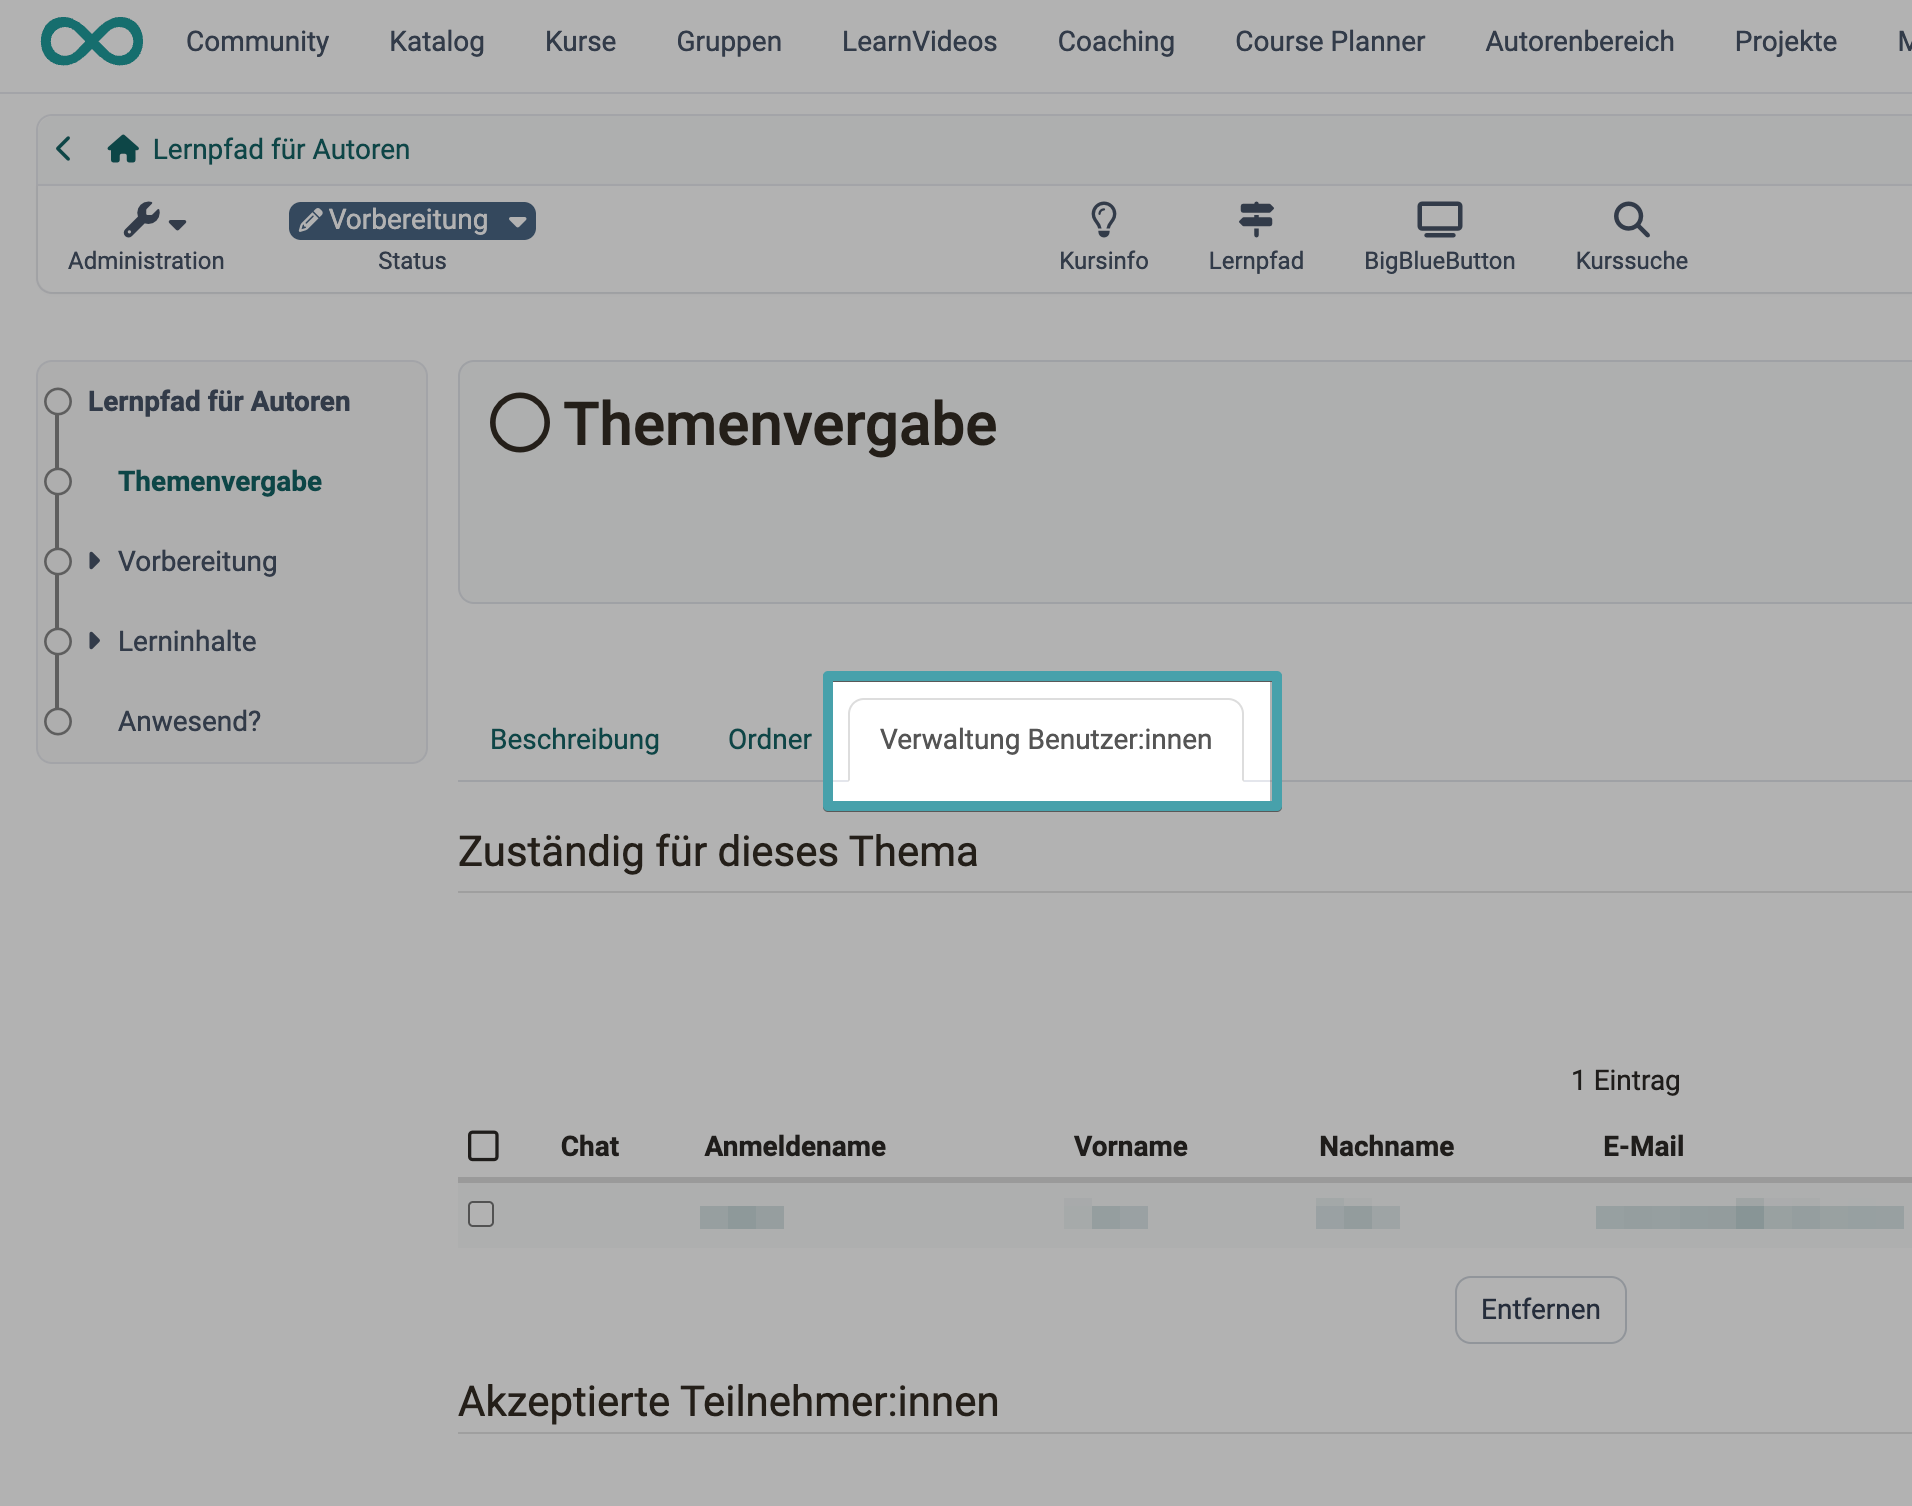Screen dimensions: 1912x1506
Task: Open the Community menu item
Action: 257,41
